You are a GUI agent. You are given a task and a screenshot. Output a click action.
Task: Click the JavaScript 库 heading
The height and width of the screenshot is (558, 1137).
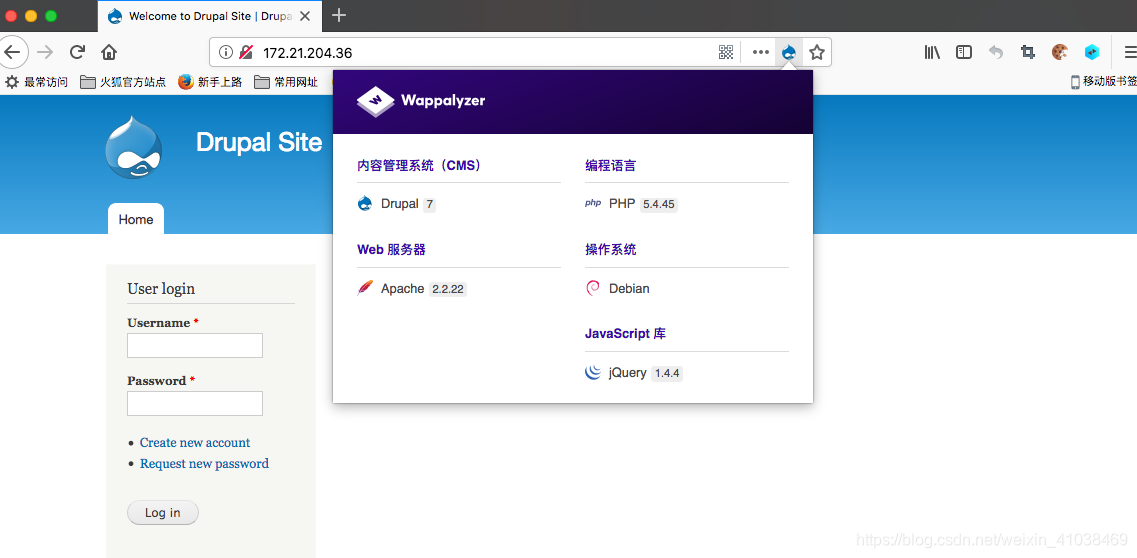(x=626, y=333)
